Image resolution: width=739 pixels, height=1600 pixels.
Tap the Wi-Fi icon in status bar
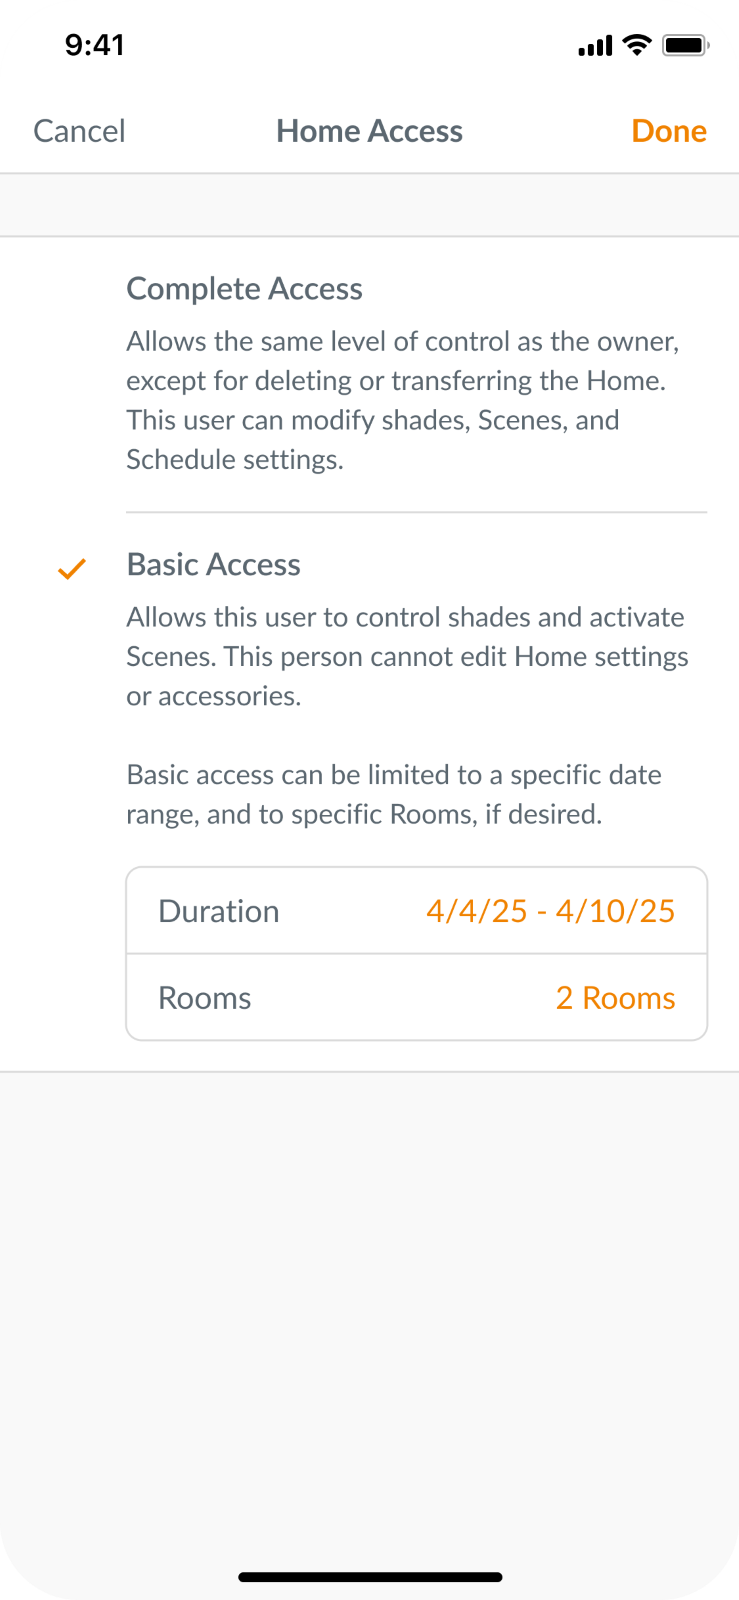pos(634,44)
